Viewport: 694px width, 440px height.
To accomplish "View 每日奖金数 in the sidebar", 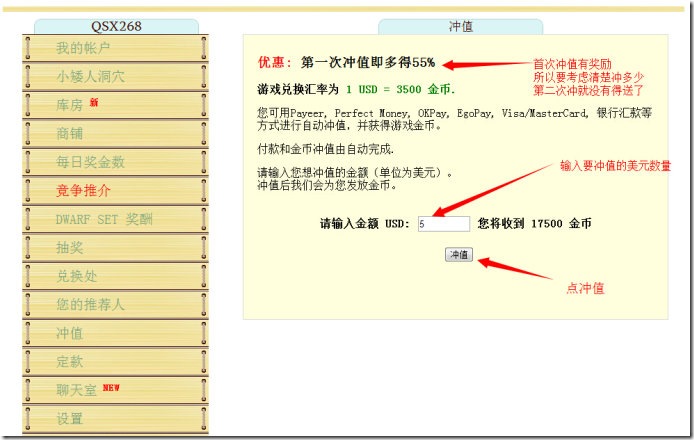I will (x=90, y=162).
